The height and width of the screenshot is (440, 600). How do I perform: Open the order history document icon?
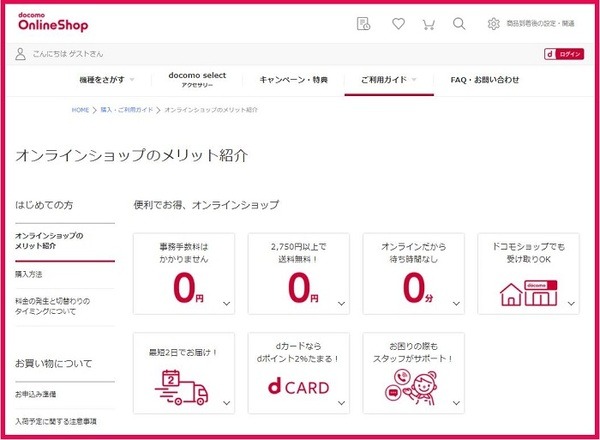pos(363,24)
